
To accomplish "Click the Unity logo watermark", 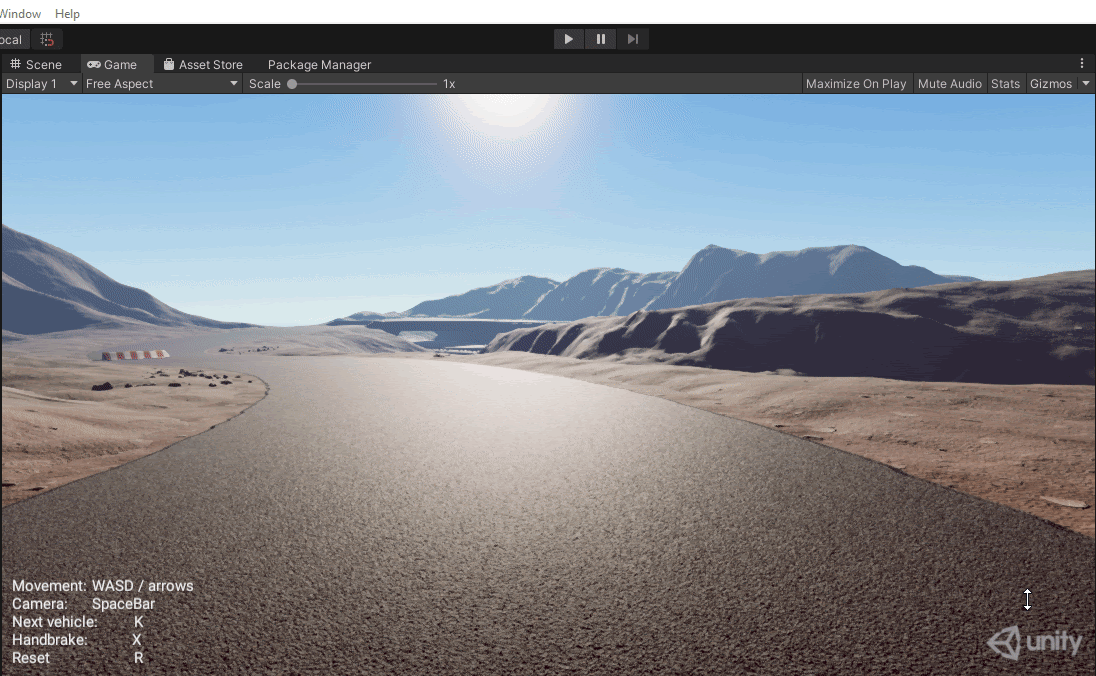I will 1036,642.
